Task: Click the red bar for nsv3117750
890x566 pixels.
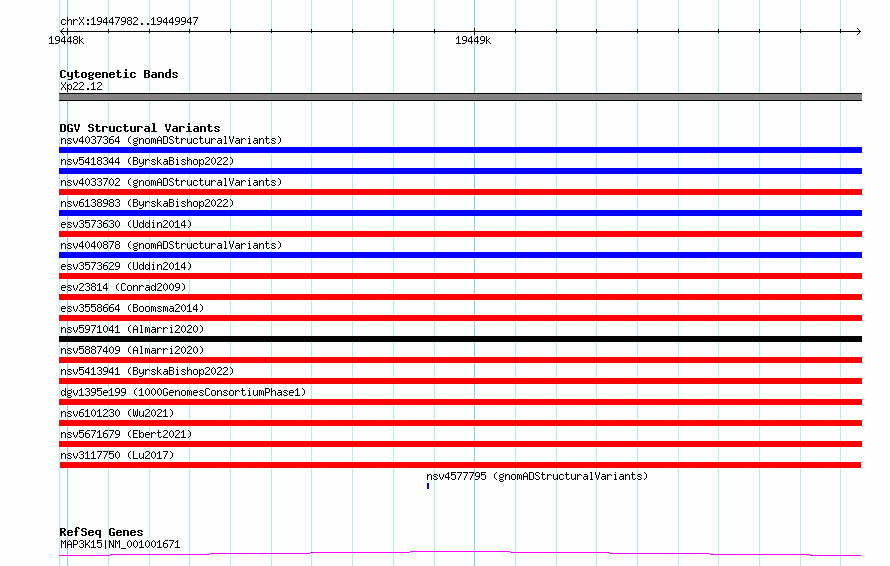Action: [460, 465]
